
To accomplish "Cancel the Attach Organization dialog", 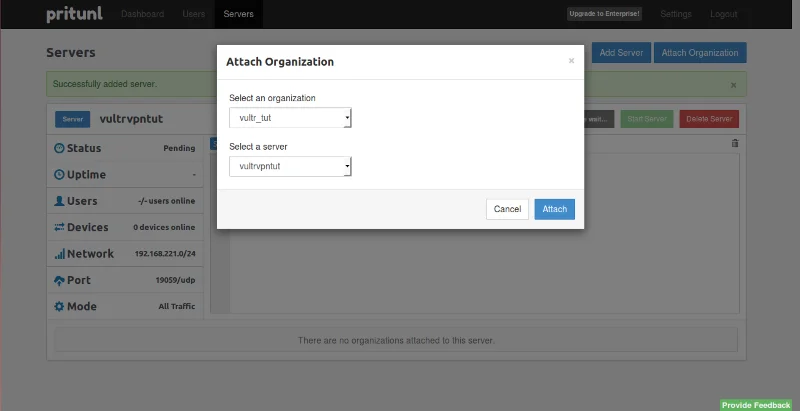I will pyautogui.click(x=507, y=209).
